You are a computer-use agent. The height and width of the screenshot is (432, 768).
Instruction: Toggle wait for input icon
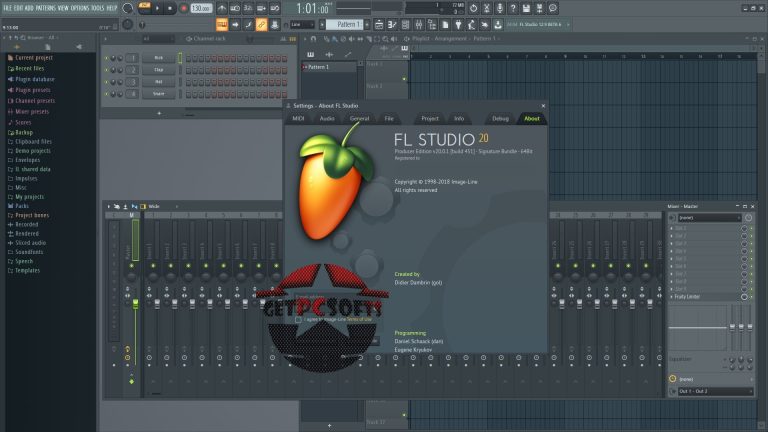tap(235, 8)
